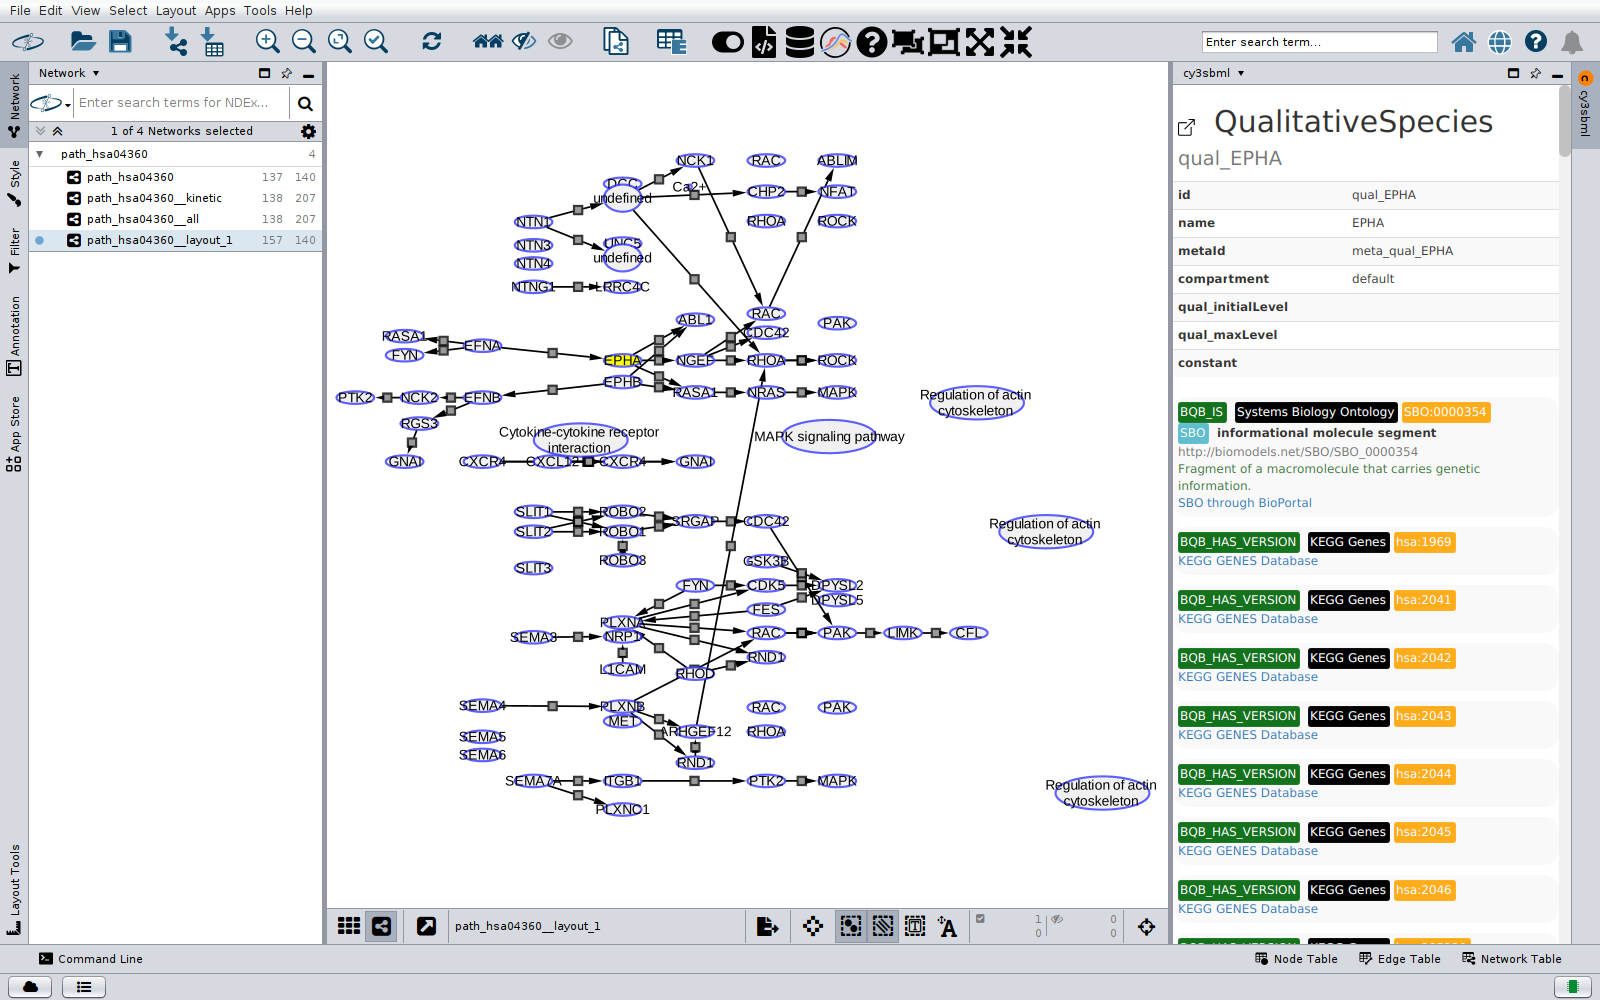Open network list options gear

point(308,131)
